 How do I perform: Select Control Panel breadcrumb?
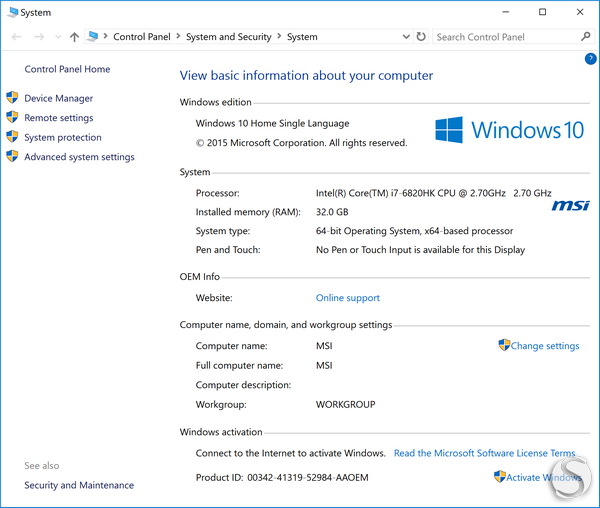click(142, 37)
